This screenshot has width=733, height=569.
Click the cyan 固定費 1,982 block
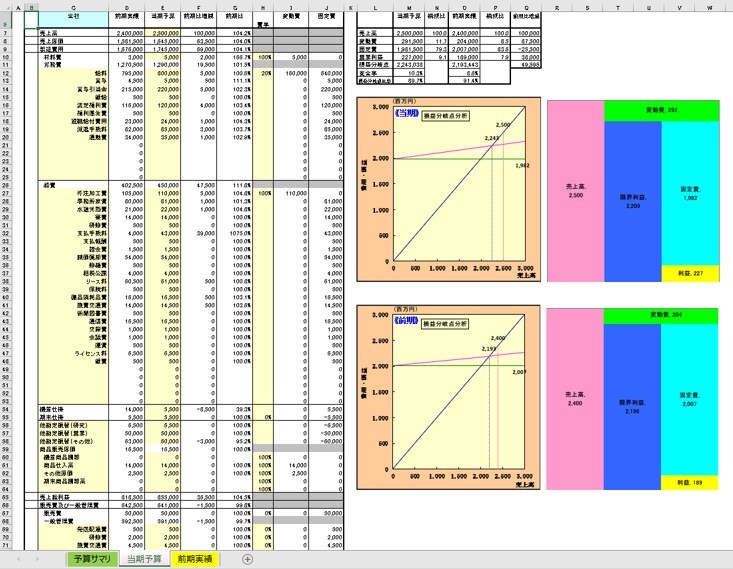coord(690,193)
